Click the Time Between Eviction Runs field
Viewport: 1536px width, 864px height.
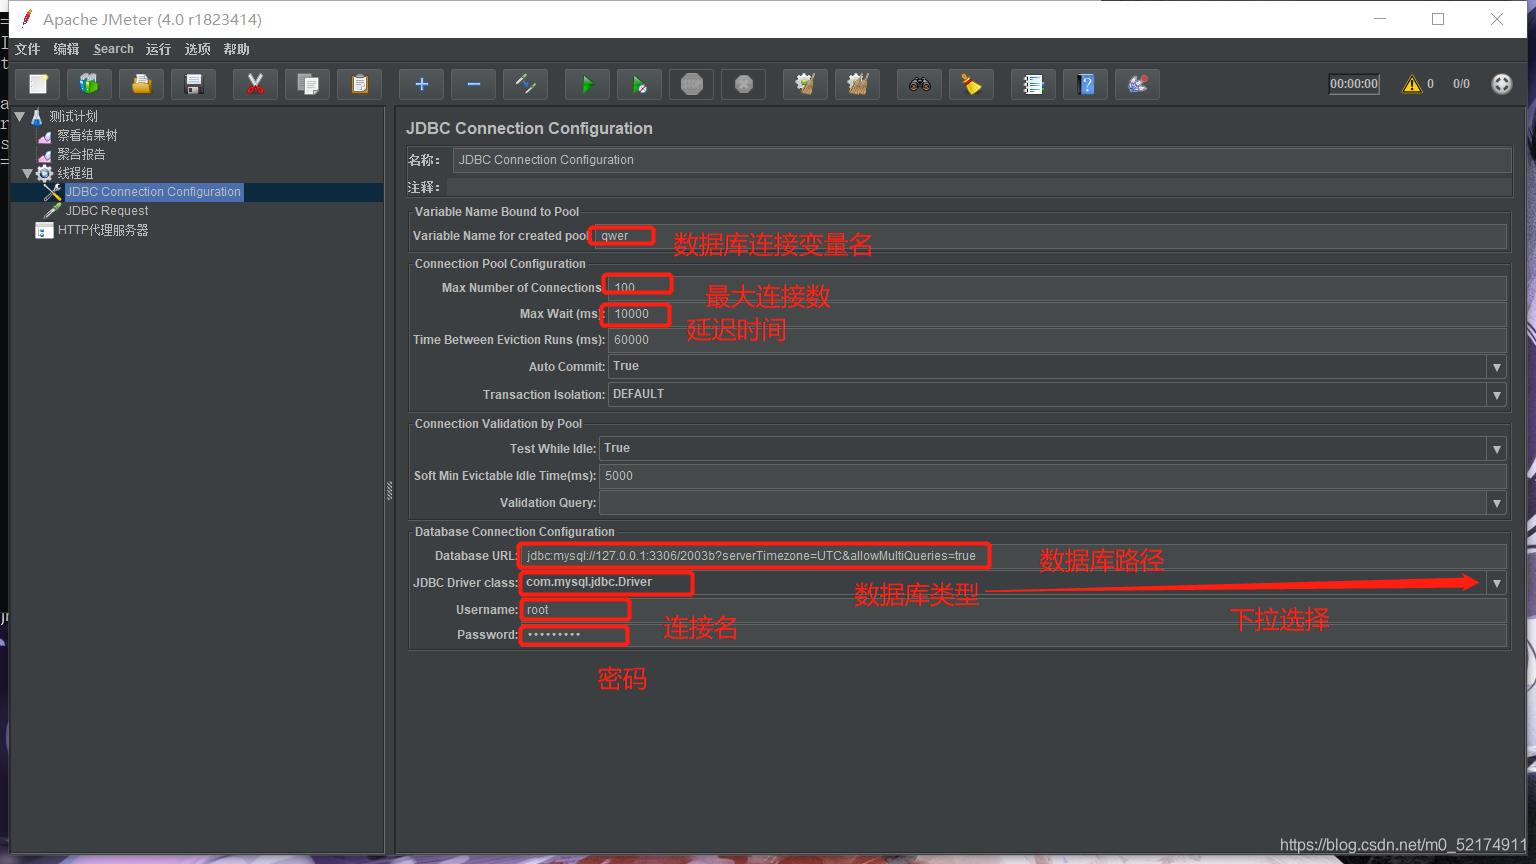tap(1057, 340)
